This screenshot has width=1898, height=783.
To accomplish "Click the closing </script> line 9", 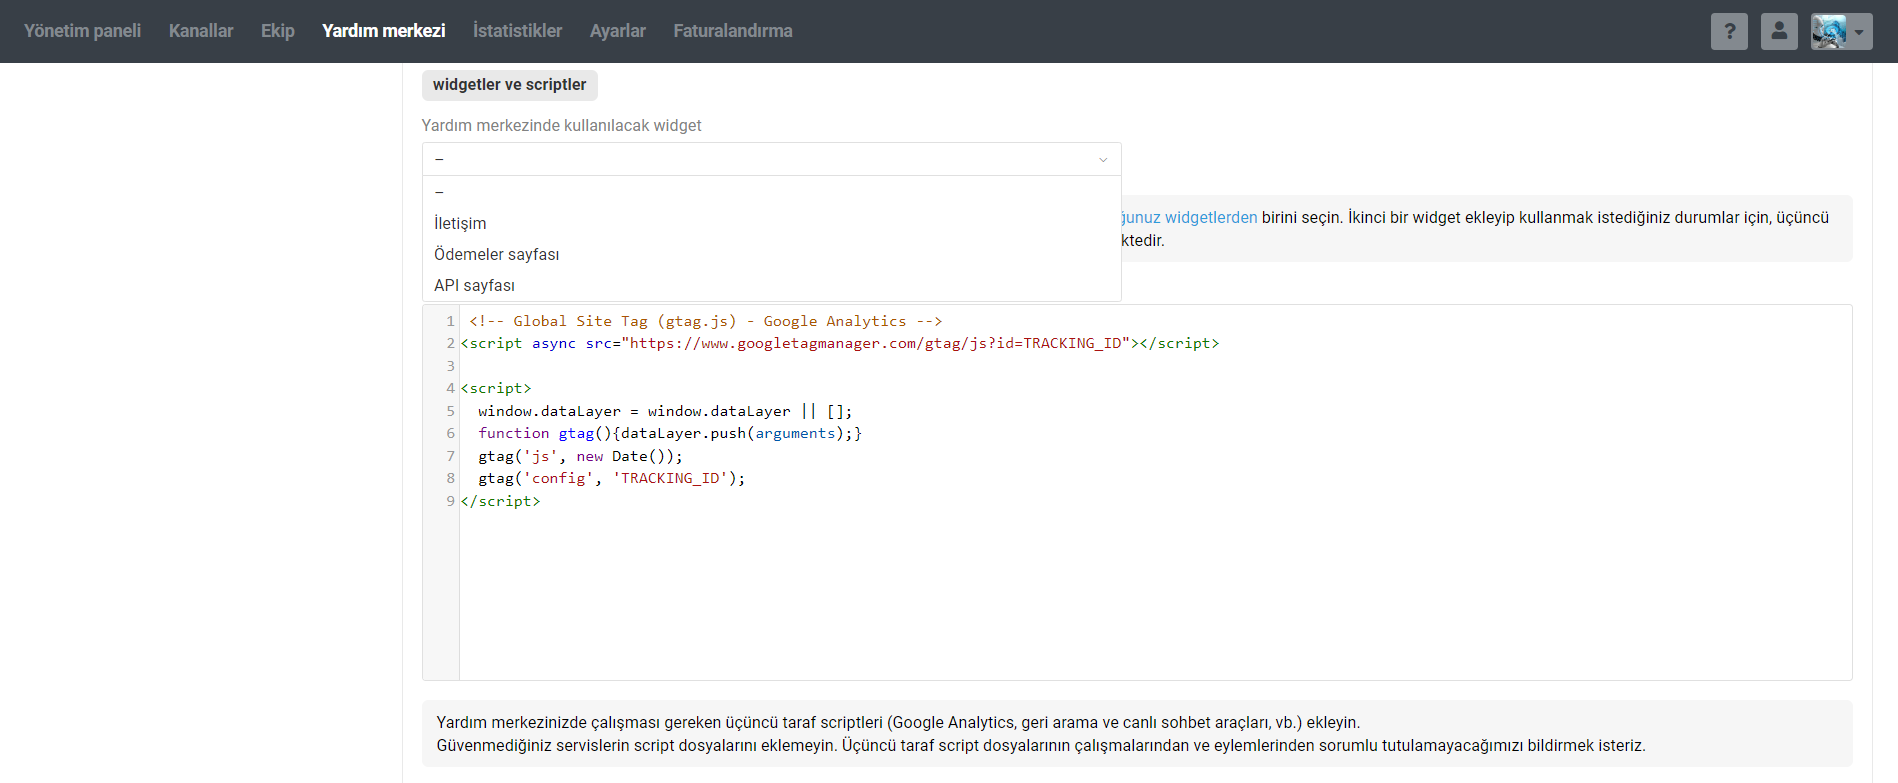I will (500, 501).
